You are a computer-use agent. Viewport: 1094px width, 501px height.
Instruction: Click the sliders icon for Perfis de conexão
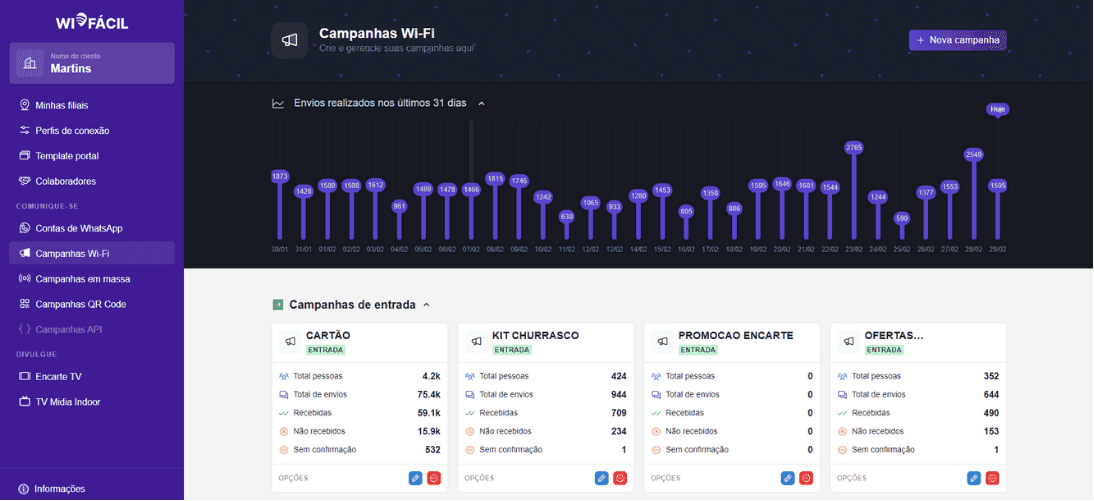pyautogui.click(x=24, y=130)
